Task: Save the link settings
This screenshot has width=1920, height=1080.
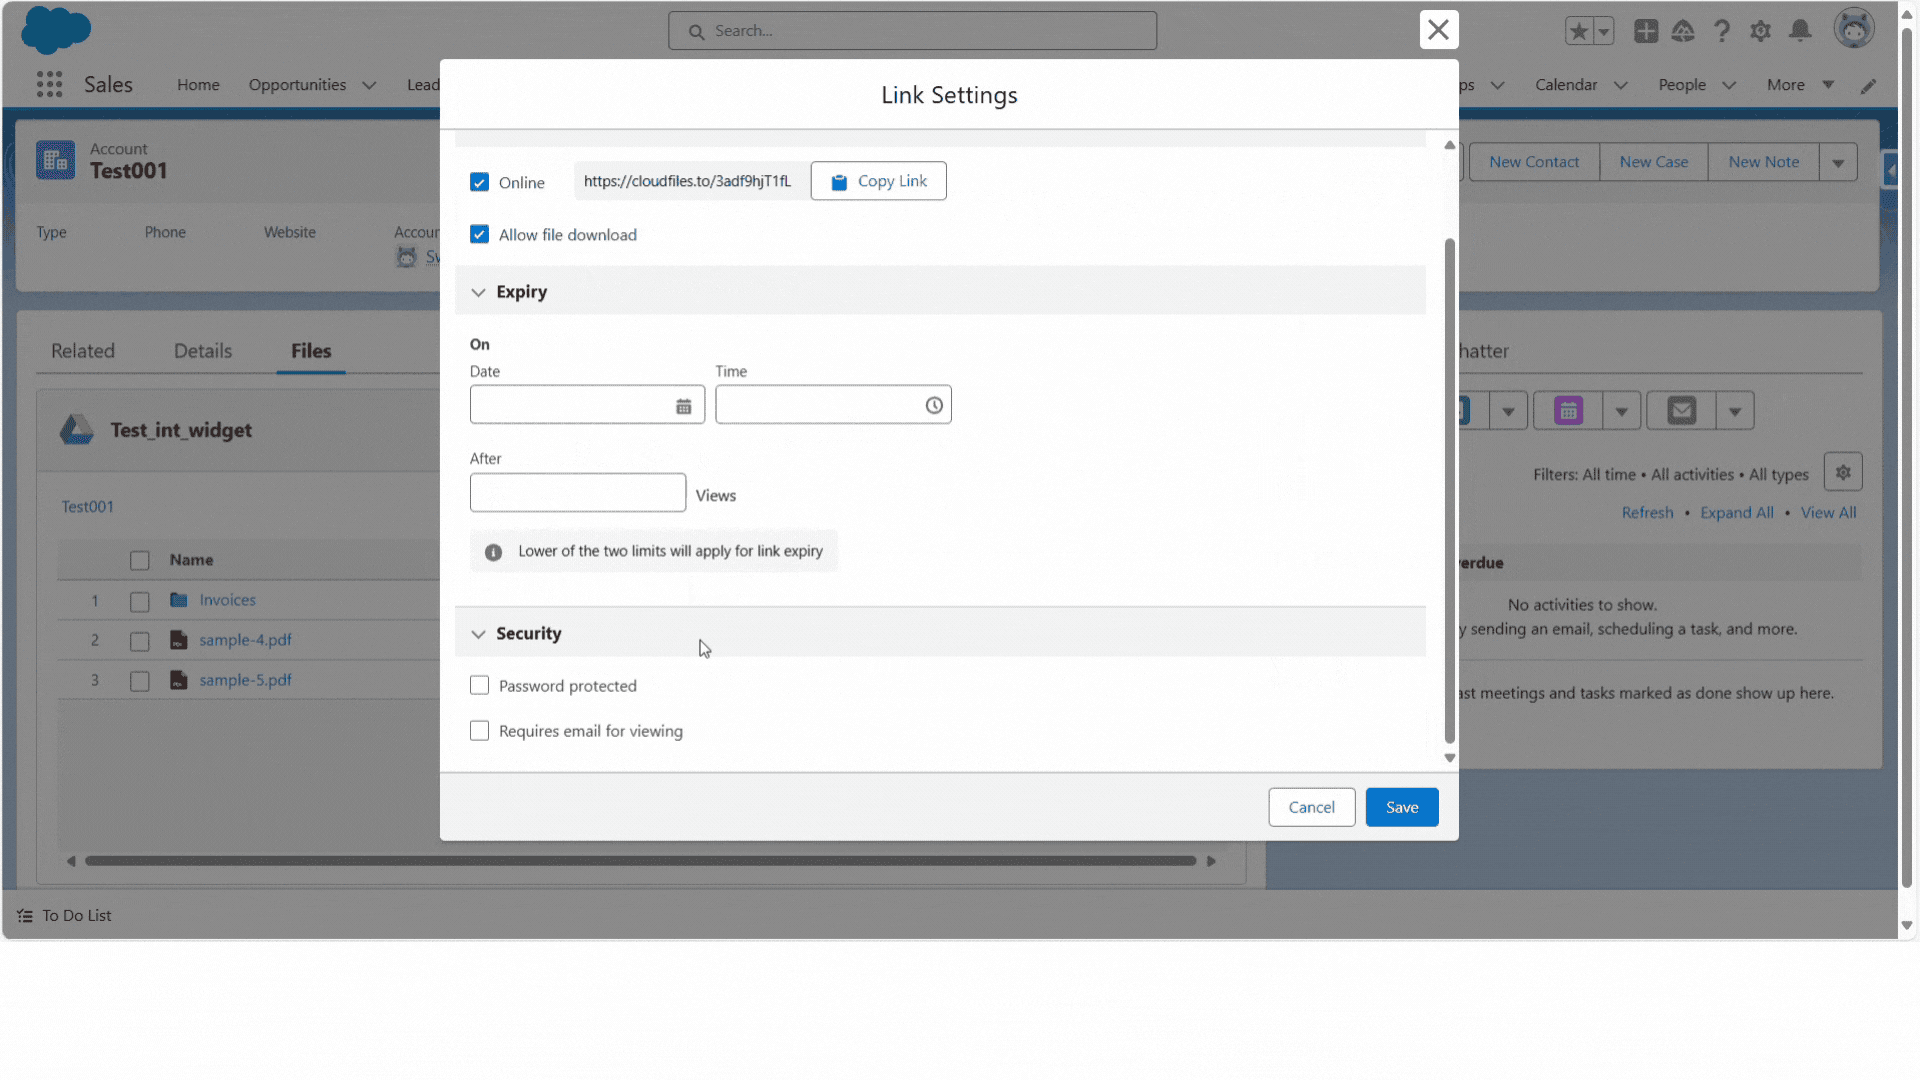Action: click(x=1402, y=807)
